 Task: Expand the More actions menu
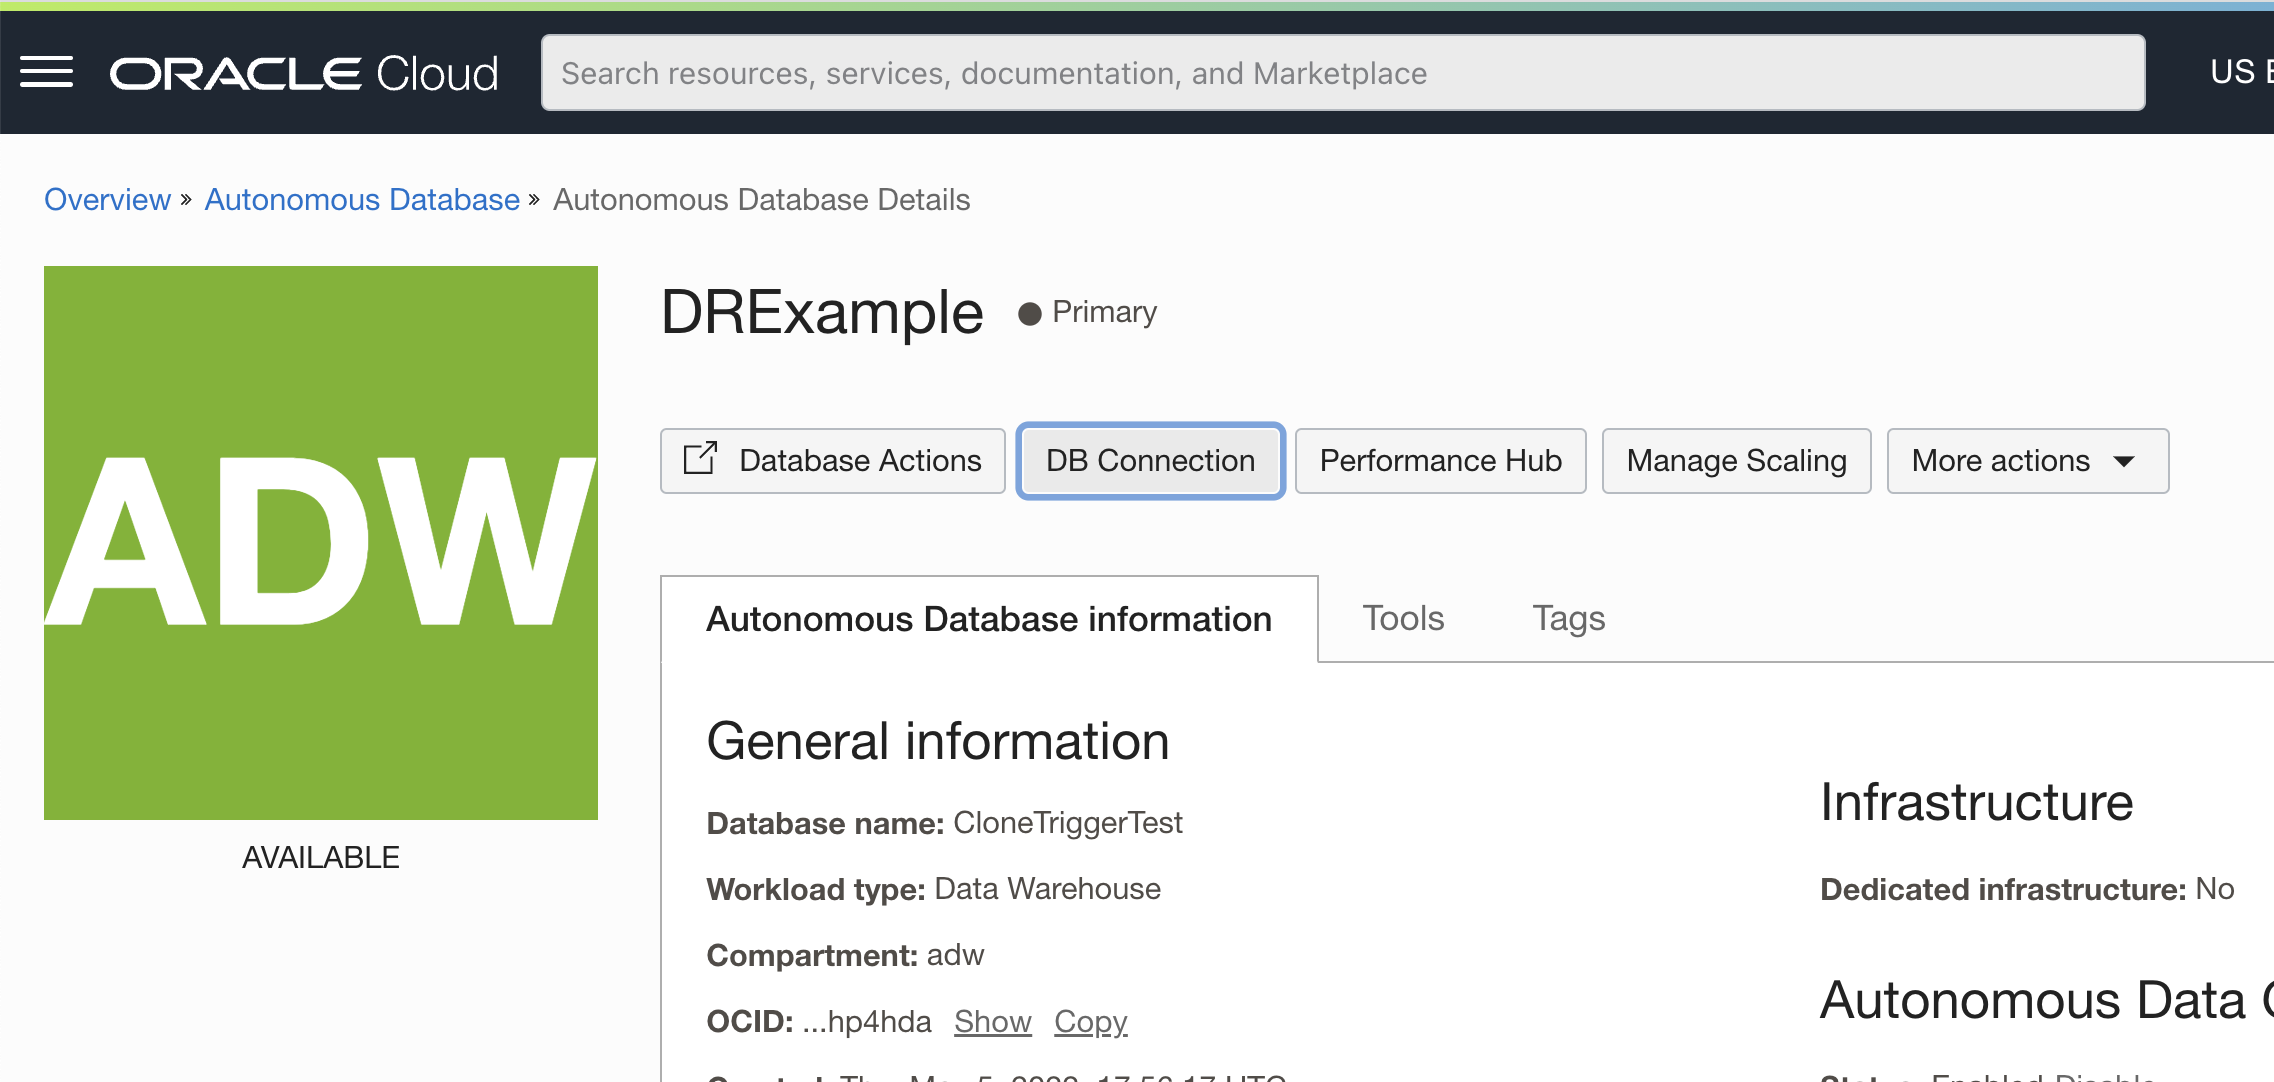[x=2026, y=460]
